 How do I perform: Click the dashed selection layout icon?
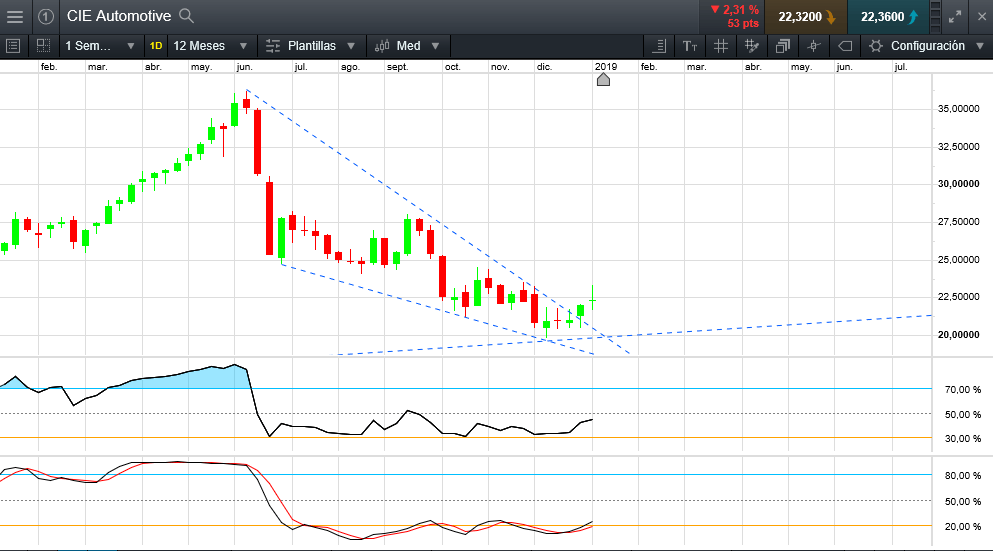coord(43,46)
